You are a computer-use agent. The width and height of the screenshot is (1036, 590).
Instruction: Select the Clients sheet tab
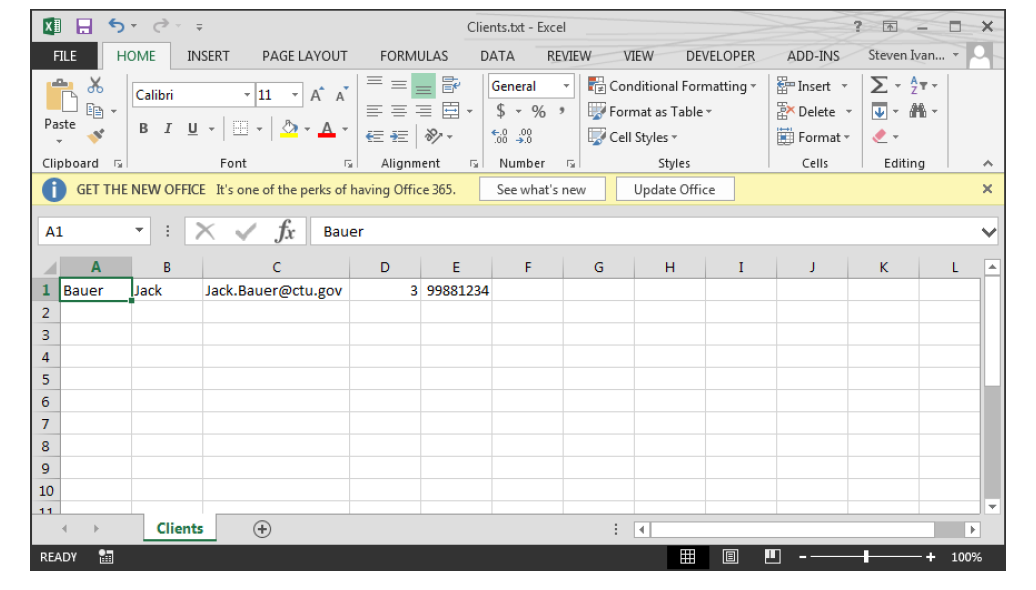[180, 529]
